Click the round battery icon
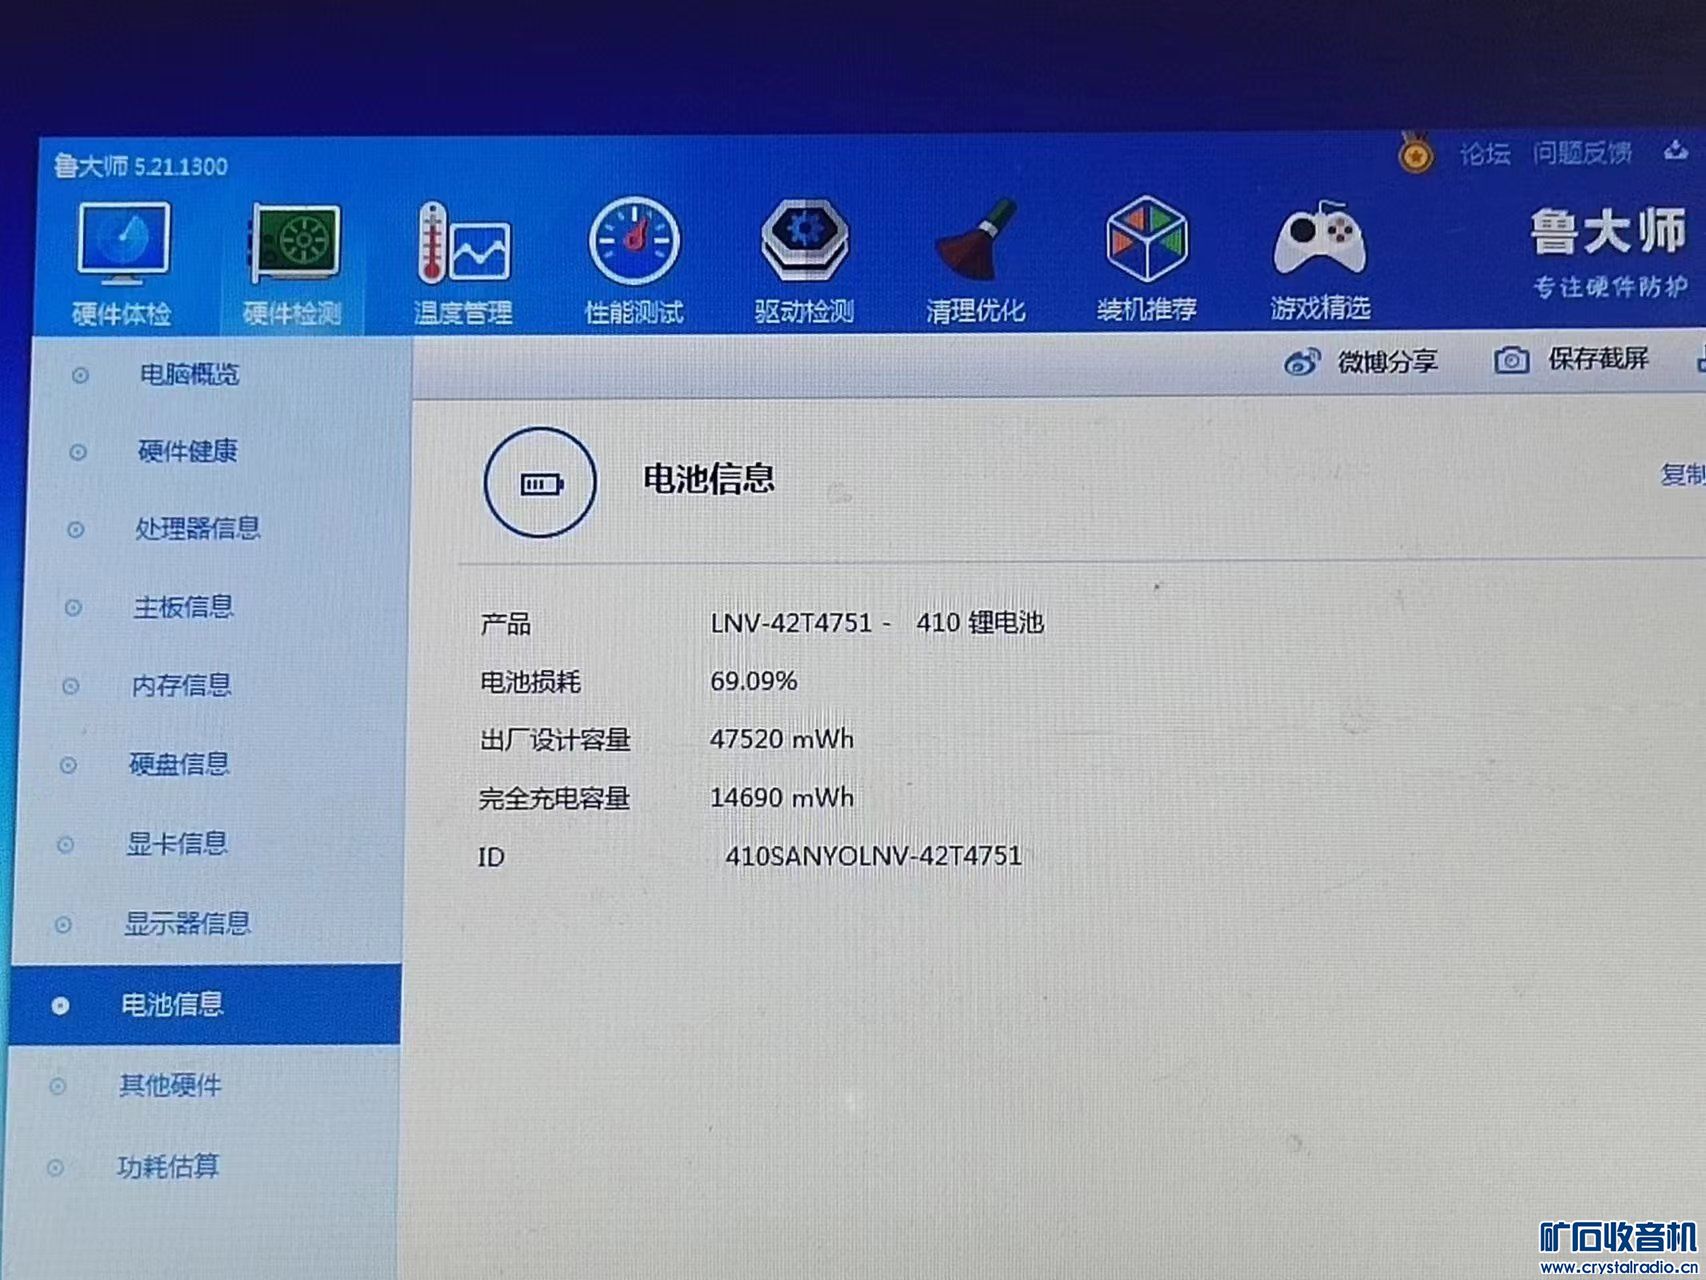1706x1280 pixels. [x=540, y=483]
